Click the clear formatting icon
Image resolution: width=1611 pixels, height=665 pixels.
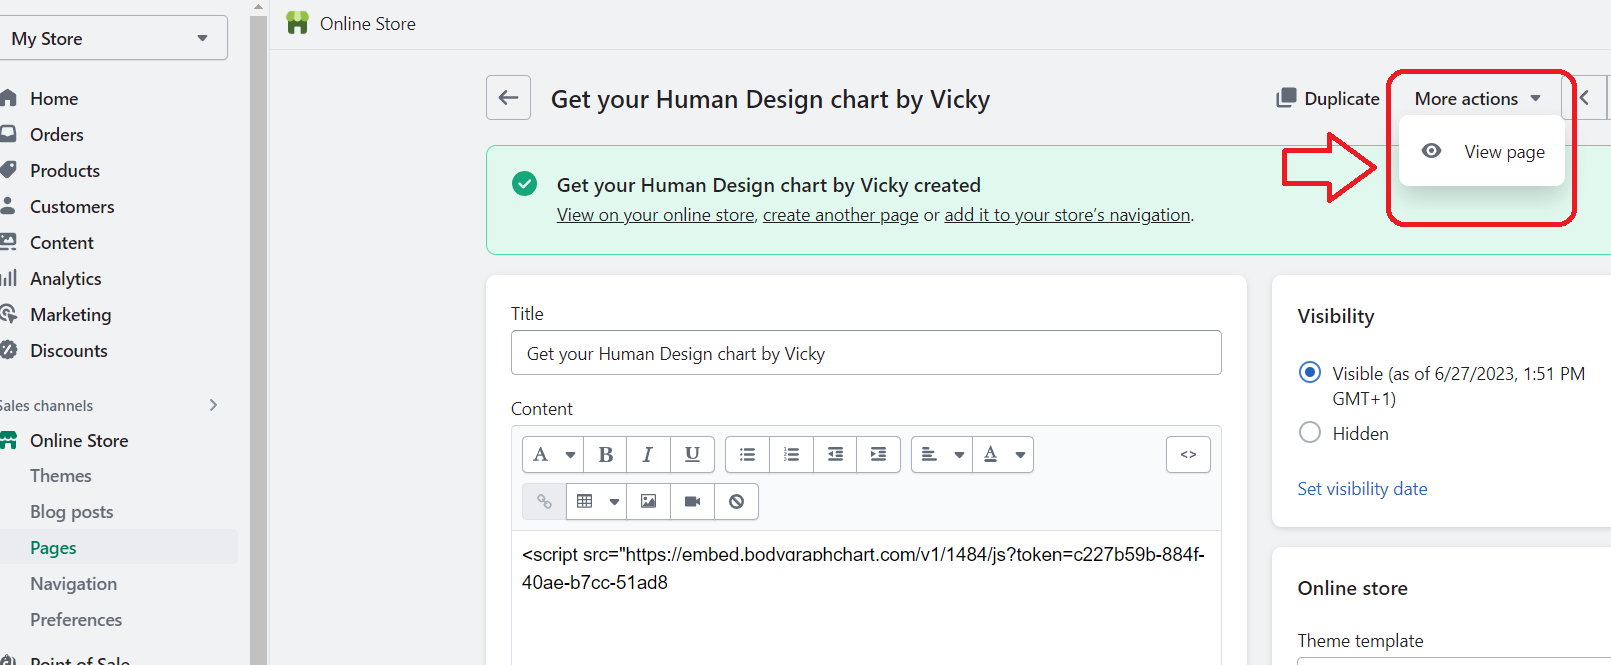(x=736, y=502)
